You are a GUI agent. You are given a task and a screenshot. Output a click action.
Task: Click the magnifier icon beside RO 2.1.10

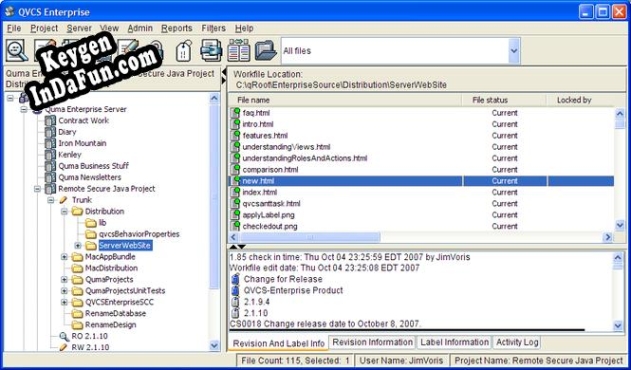pos(64,336)
